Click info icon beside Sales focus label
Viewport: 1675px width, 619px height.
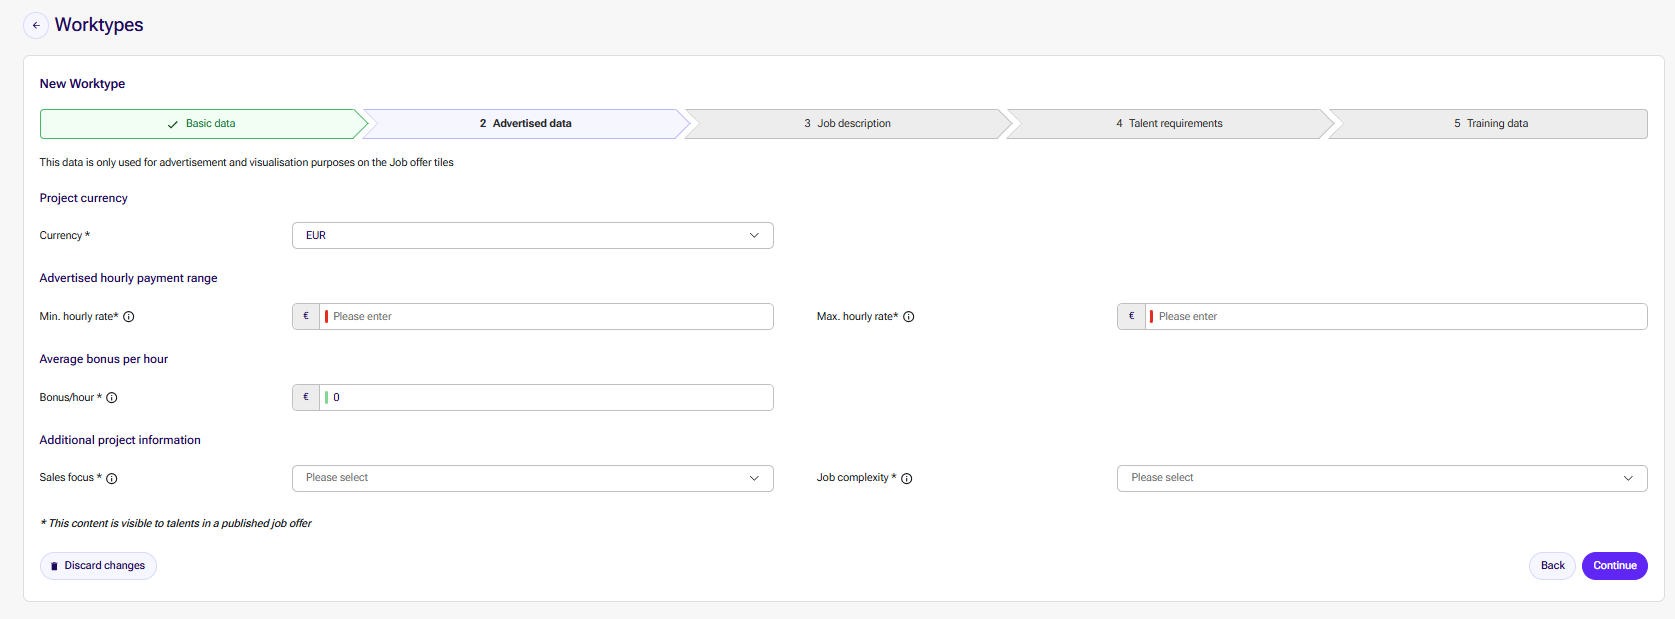112,479
